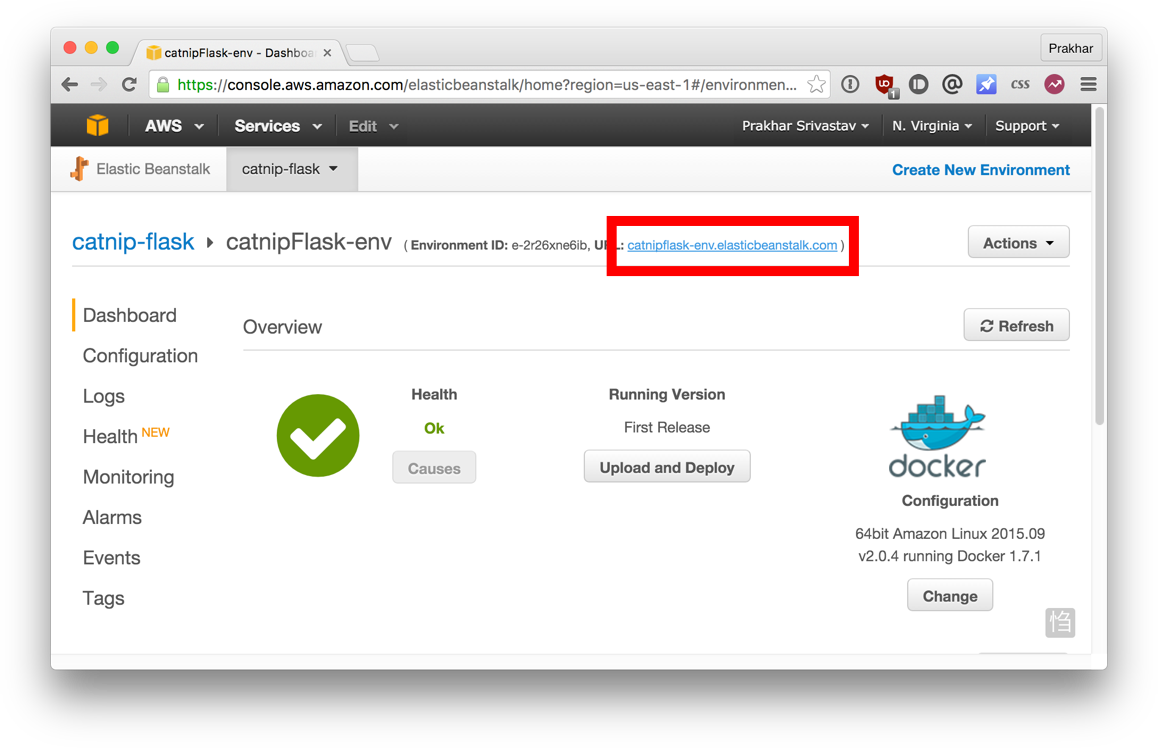Select Dashboard in the sidebar
Viewport: 1158px width, 748px height.
coord(130,315)
